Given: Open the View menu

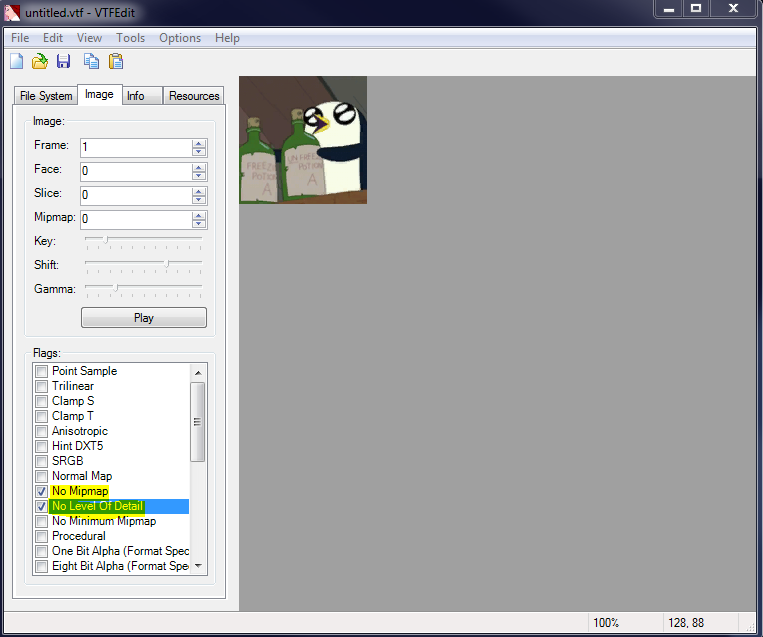Looking at the screenshot, I should 89,38.
